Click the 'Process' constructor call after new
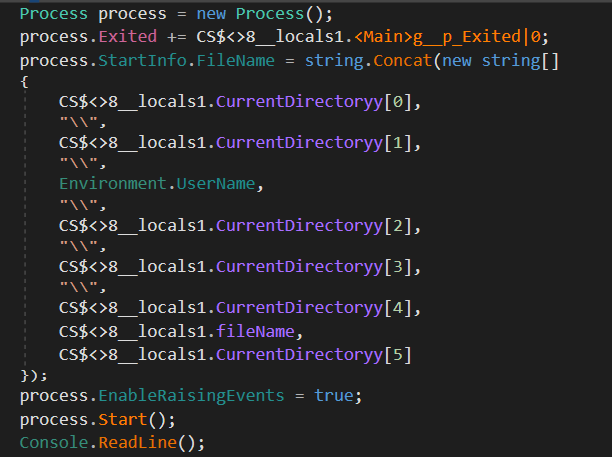 (270, 14)
